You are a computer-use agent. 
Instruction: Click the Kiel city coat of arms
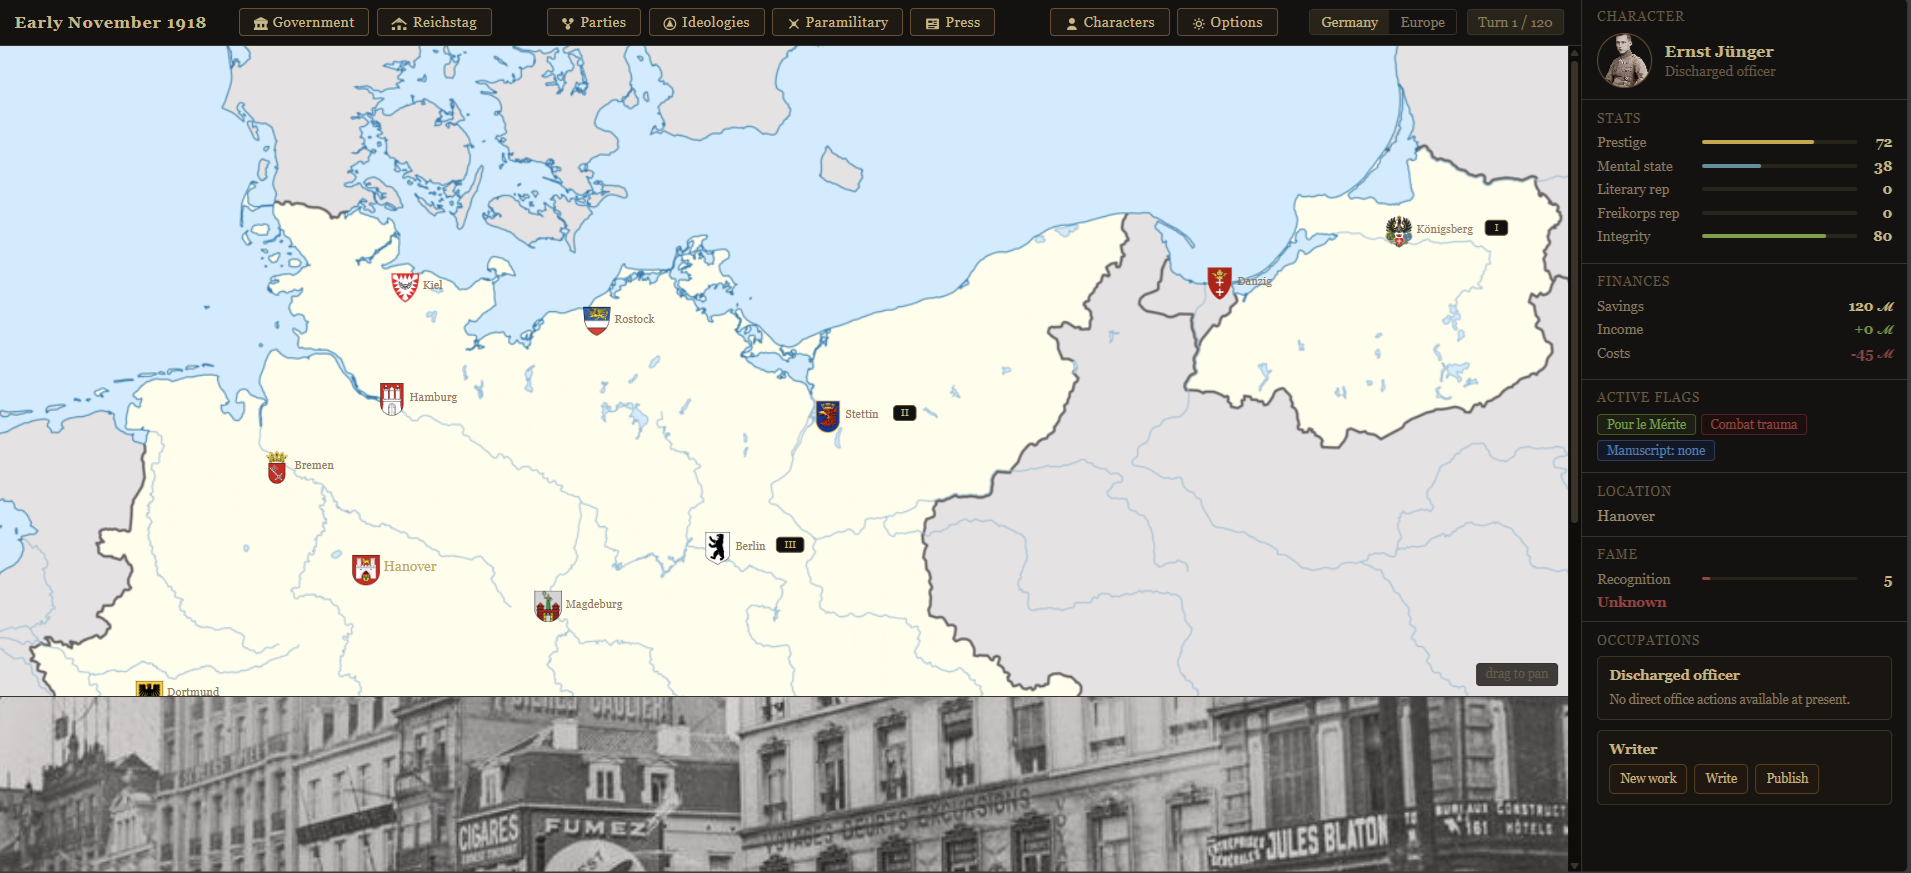click(404, 286)
